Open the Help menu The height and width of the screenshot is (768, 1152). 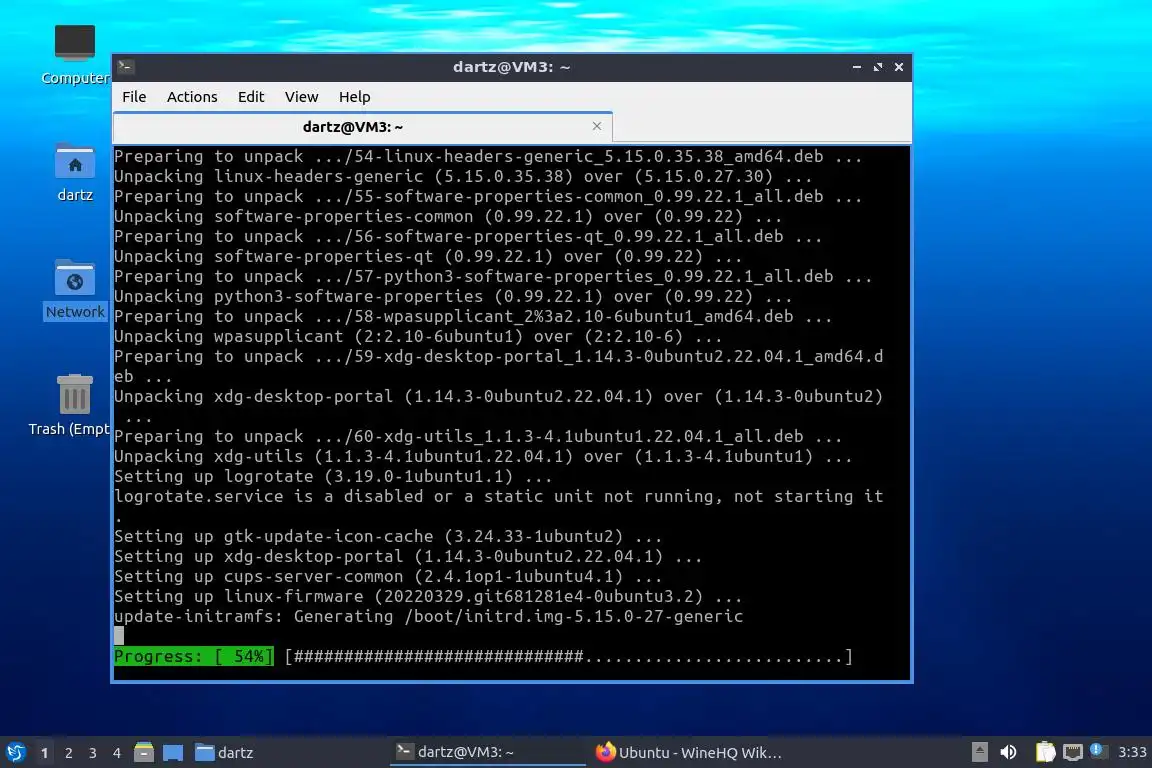click(x=354, y=97)
